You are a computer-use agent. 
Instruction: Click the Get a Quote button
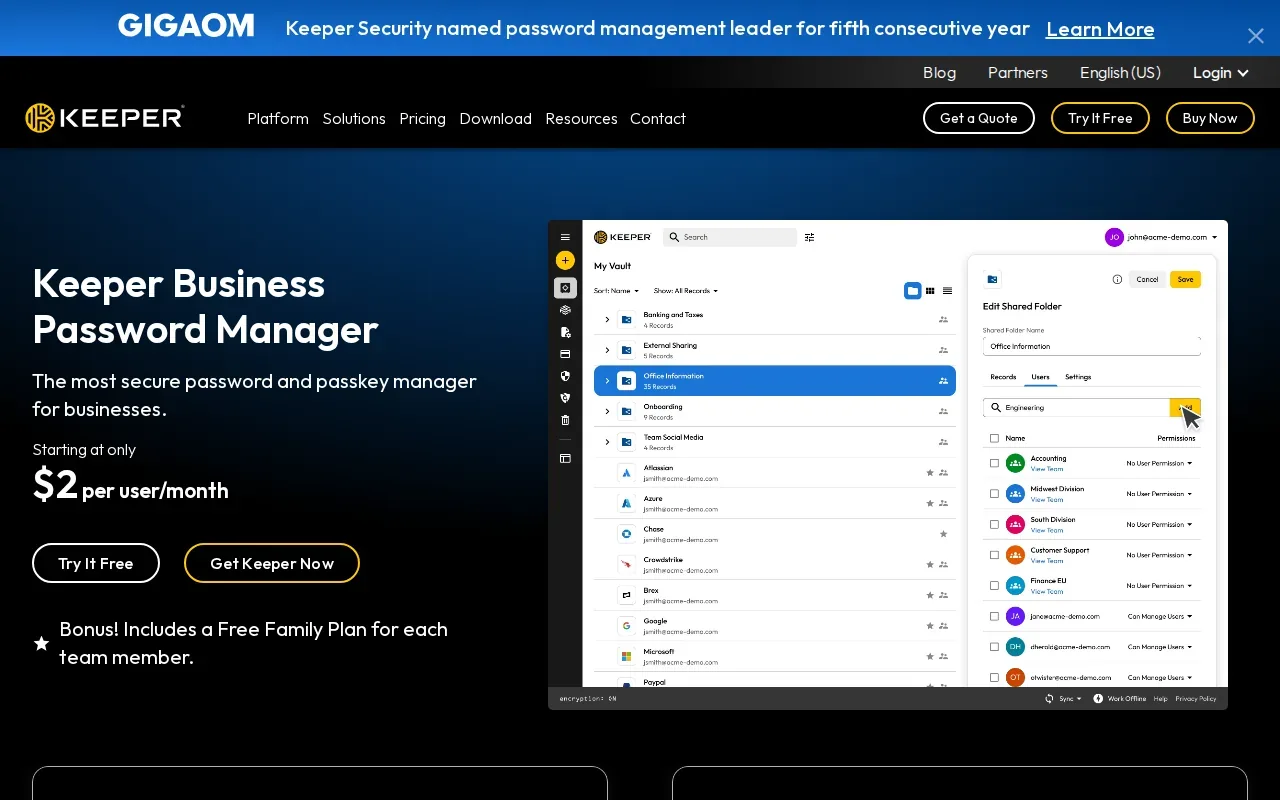(979, 118)
